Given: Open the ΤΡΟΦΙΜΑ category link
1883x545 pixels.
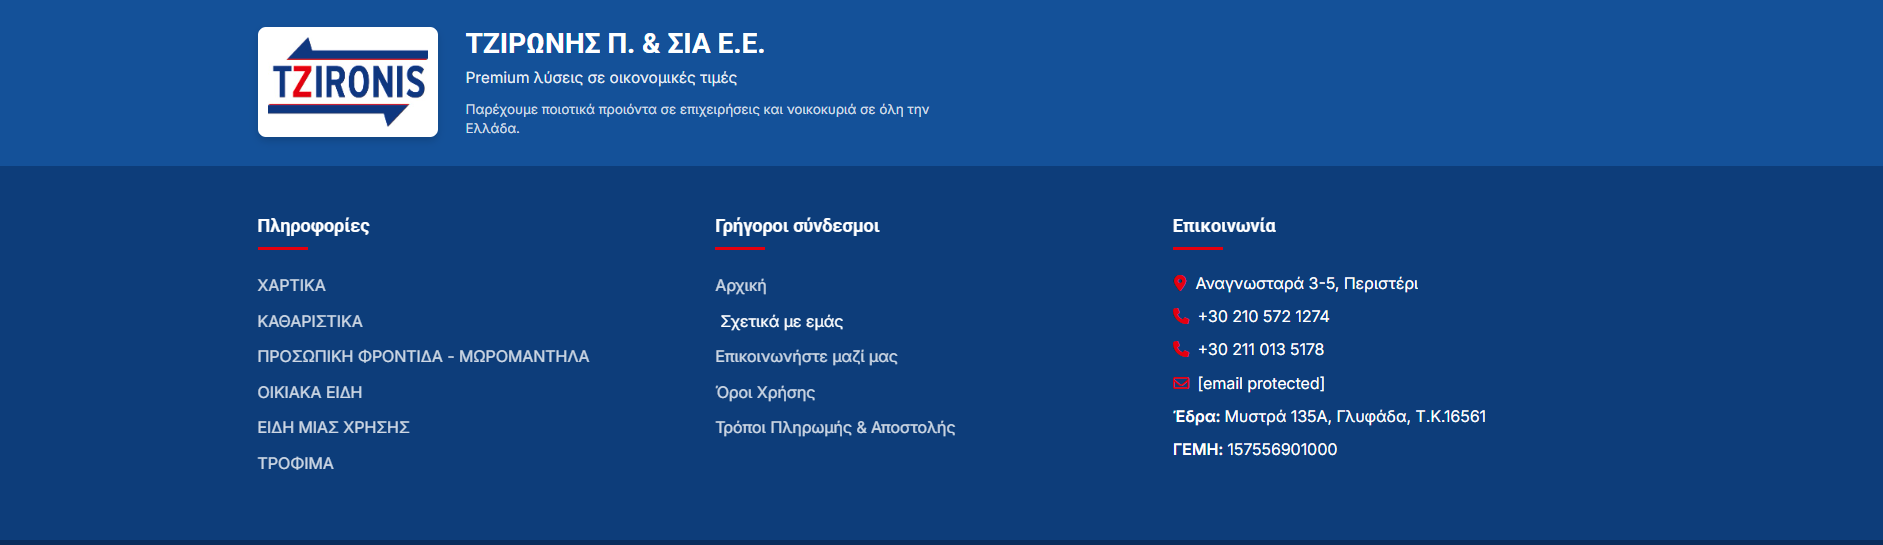Looking at the screenshot, I should [295, 464].
